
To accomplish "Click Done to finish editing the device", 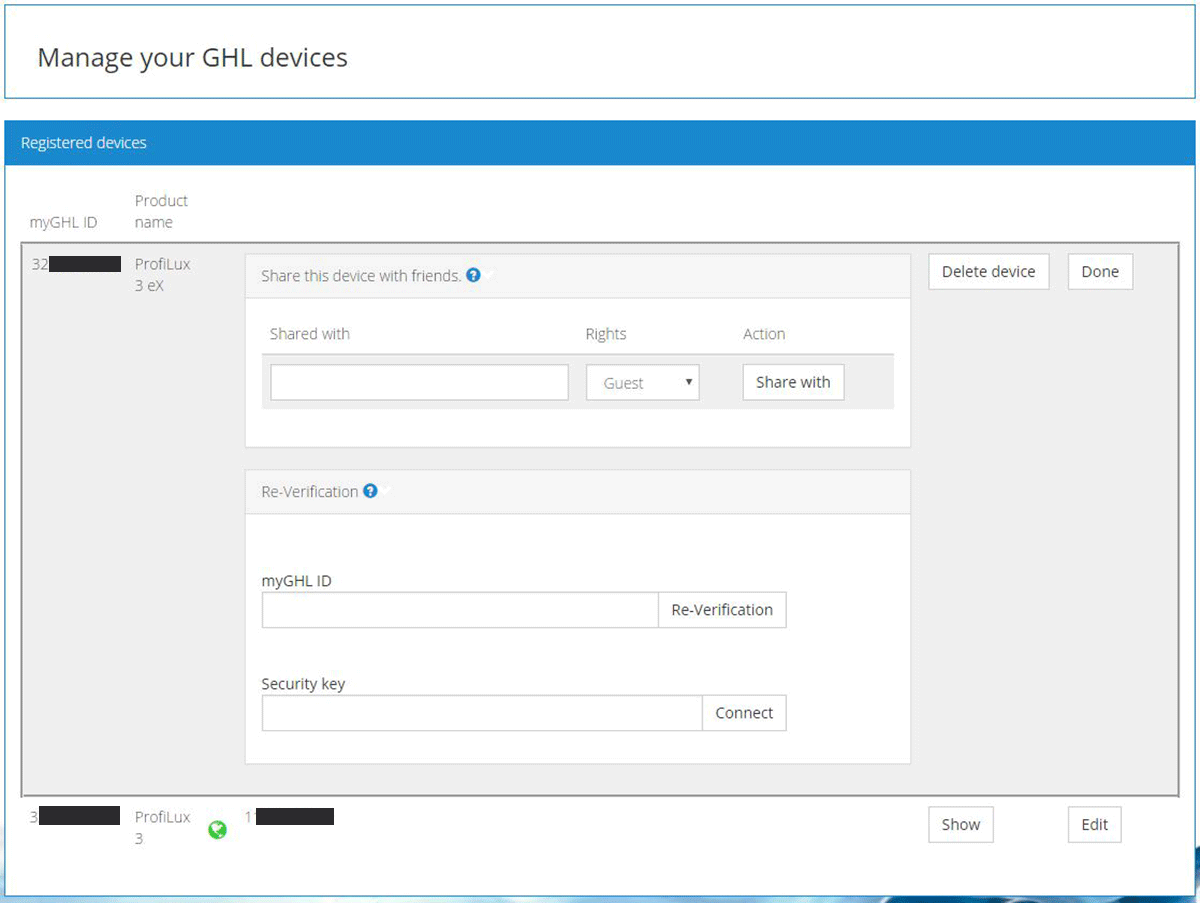I will click(x=1100, y=272).
